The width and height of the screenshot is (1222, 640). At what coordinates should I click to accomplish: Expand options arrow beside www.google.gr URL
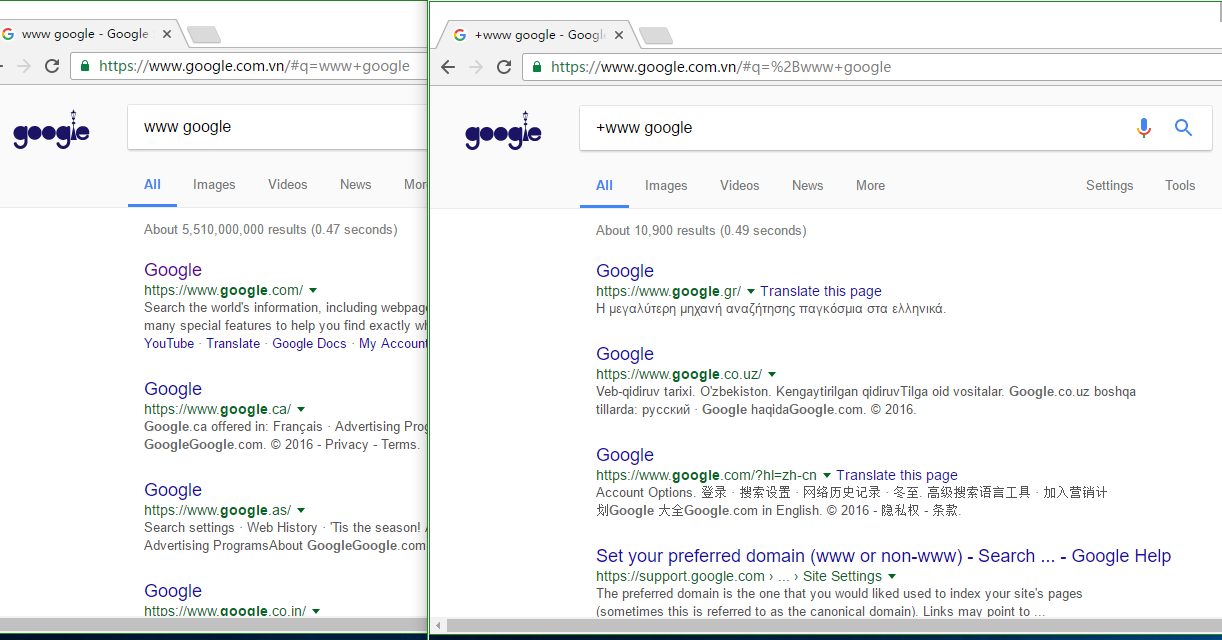pos(751,291)
